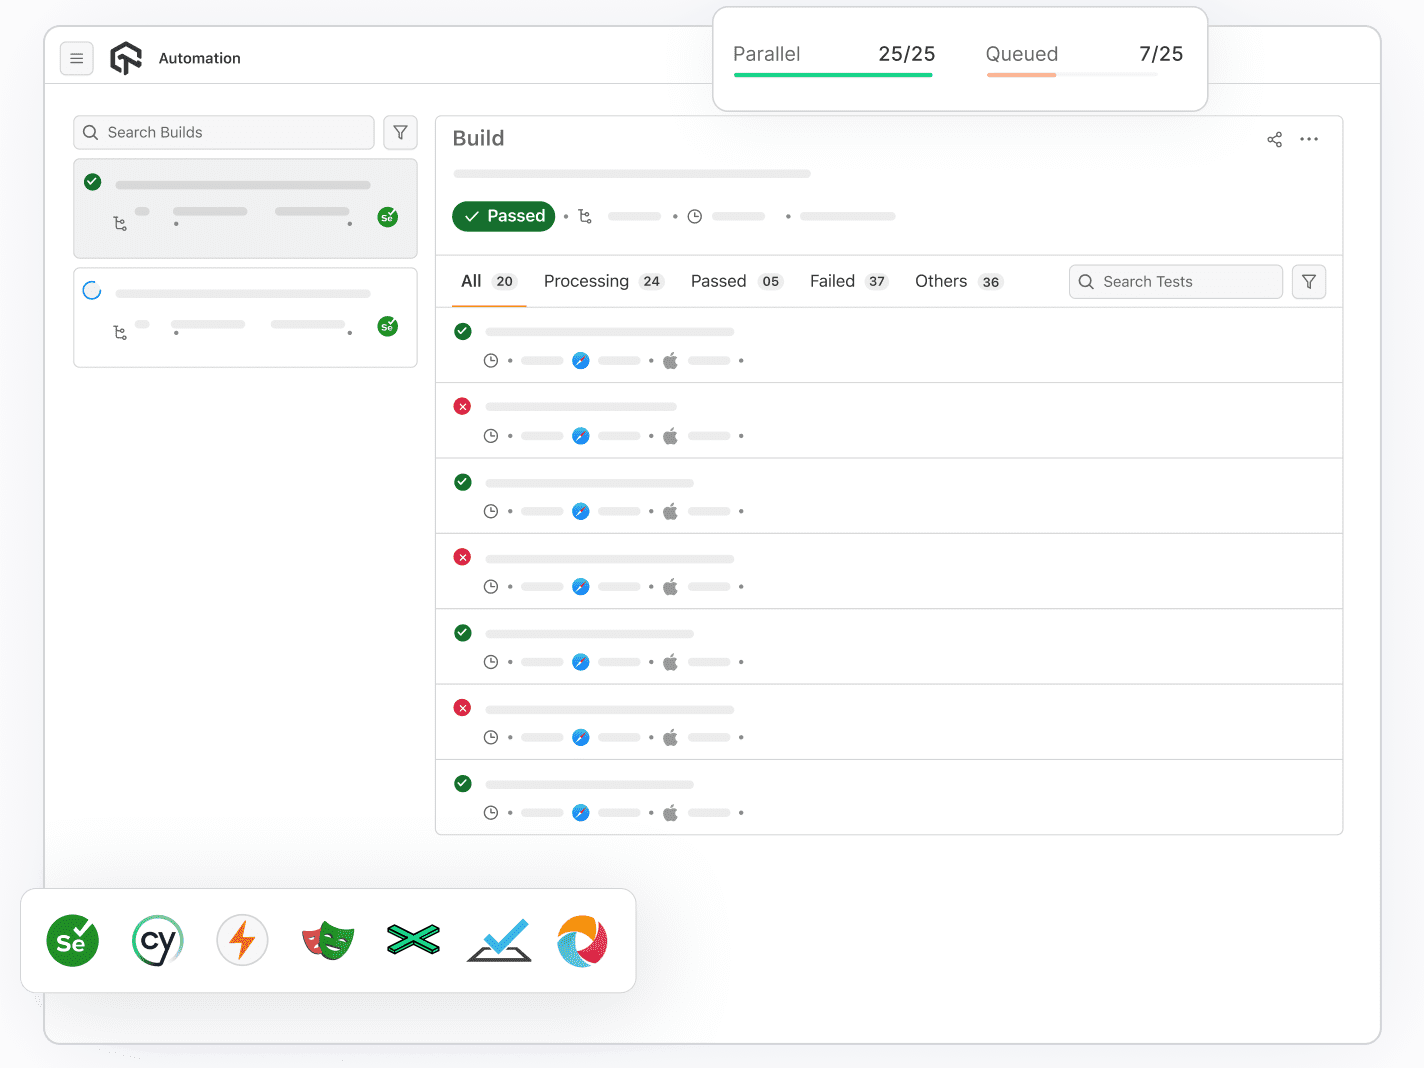The width and height of the screenshot is (1424, 1068).
Task: Click the colorful pinwheel framework icon
Action: pyautogui.click(x=581, y=940)
